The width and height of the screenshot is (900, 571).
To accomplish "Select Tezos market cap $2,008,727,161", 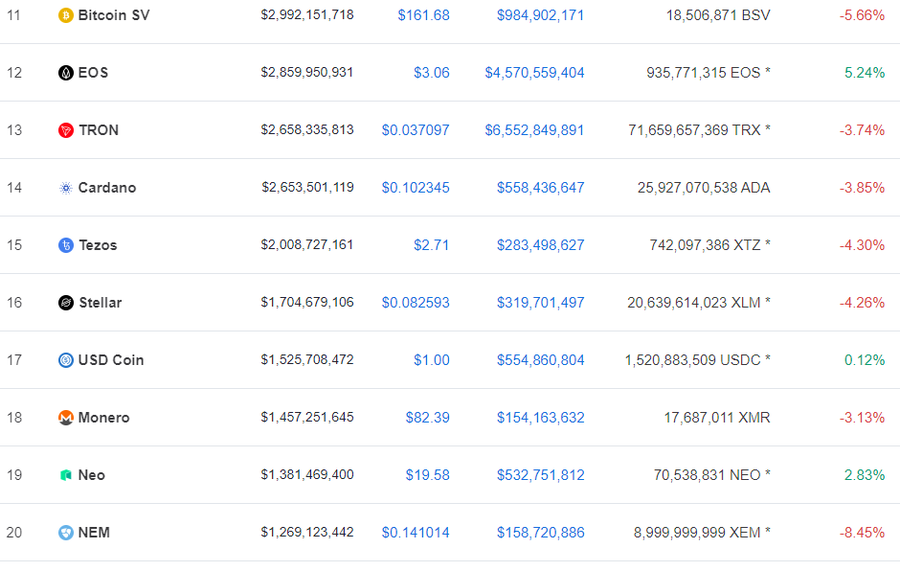I will tap(307, 244).
